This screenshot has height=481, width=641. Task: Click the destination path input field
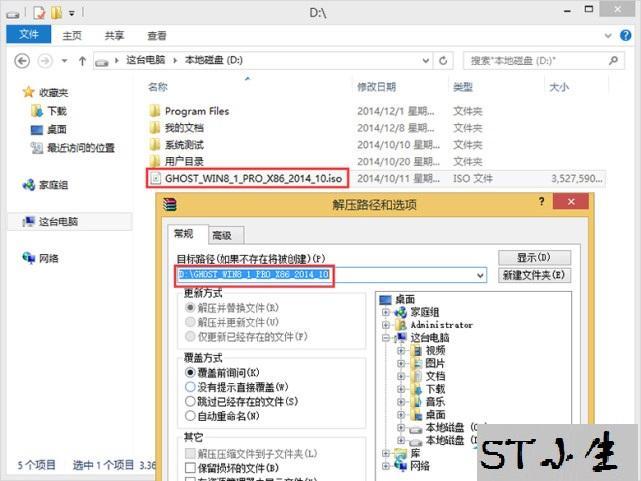pyautogui.click(x=331, y=275)
